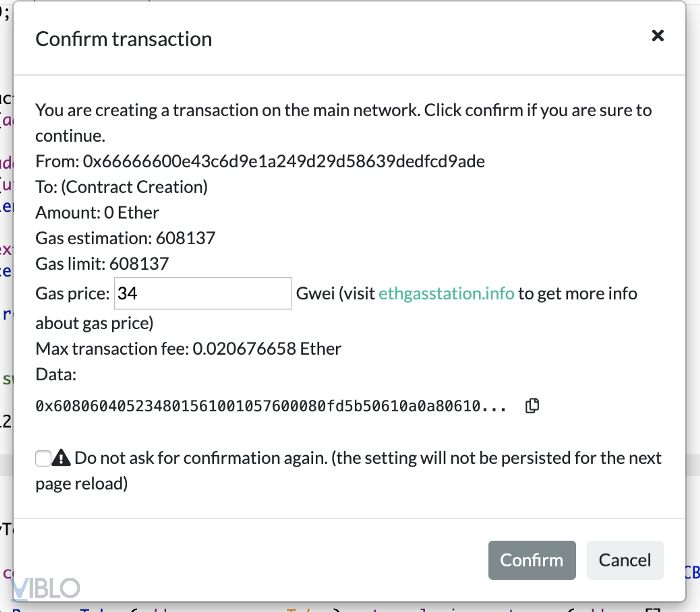Copy the transaction data to clipboard
This screenshot has width=700, height=612.
click(x=533, y=405)
